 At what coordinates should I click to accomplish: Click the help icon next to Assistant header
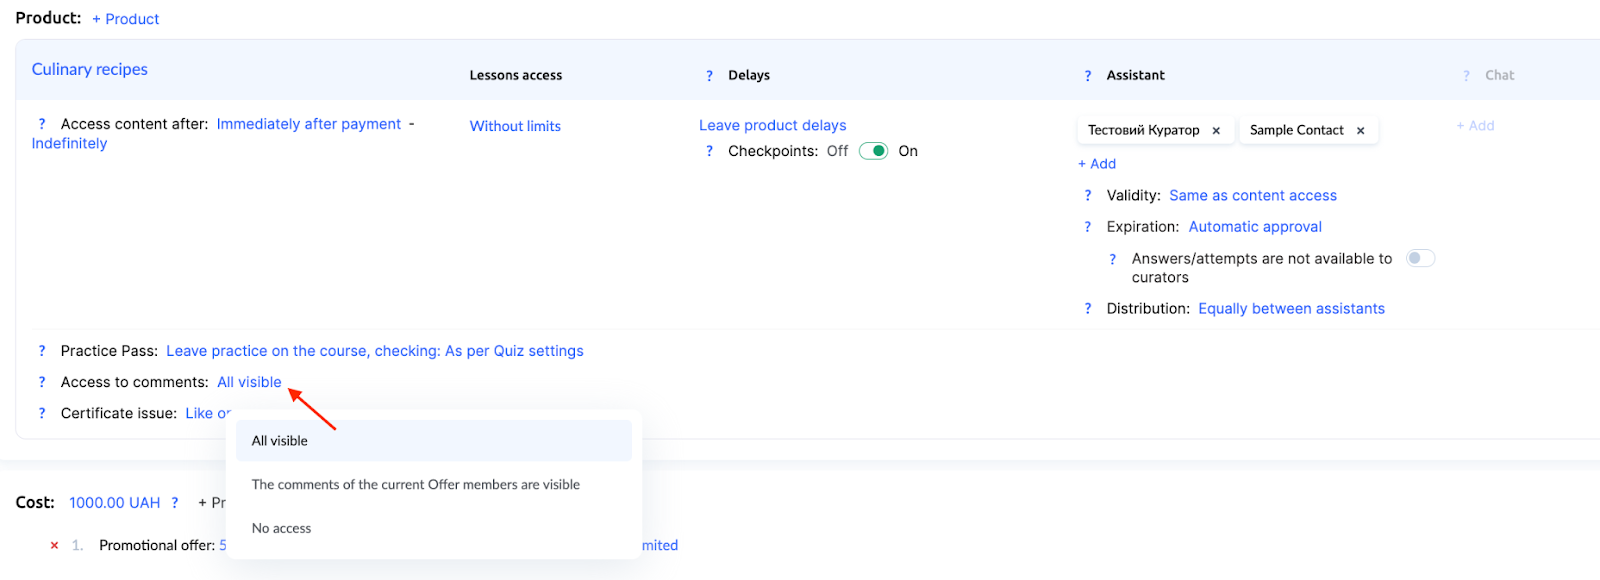pyautogui.click(x=1088, y=76)
